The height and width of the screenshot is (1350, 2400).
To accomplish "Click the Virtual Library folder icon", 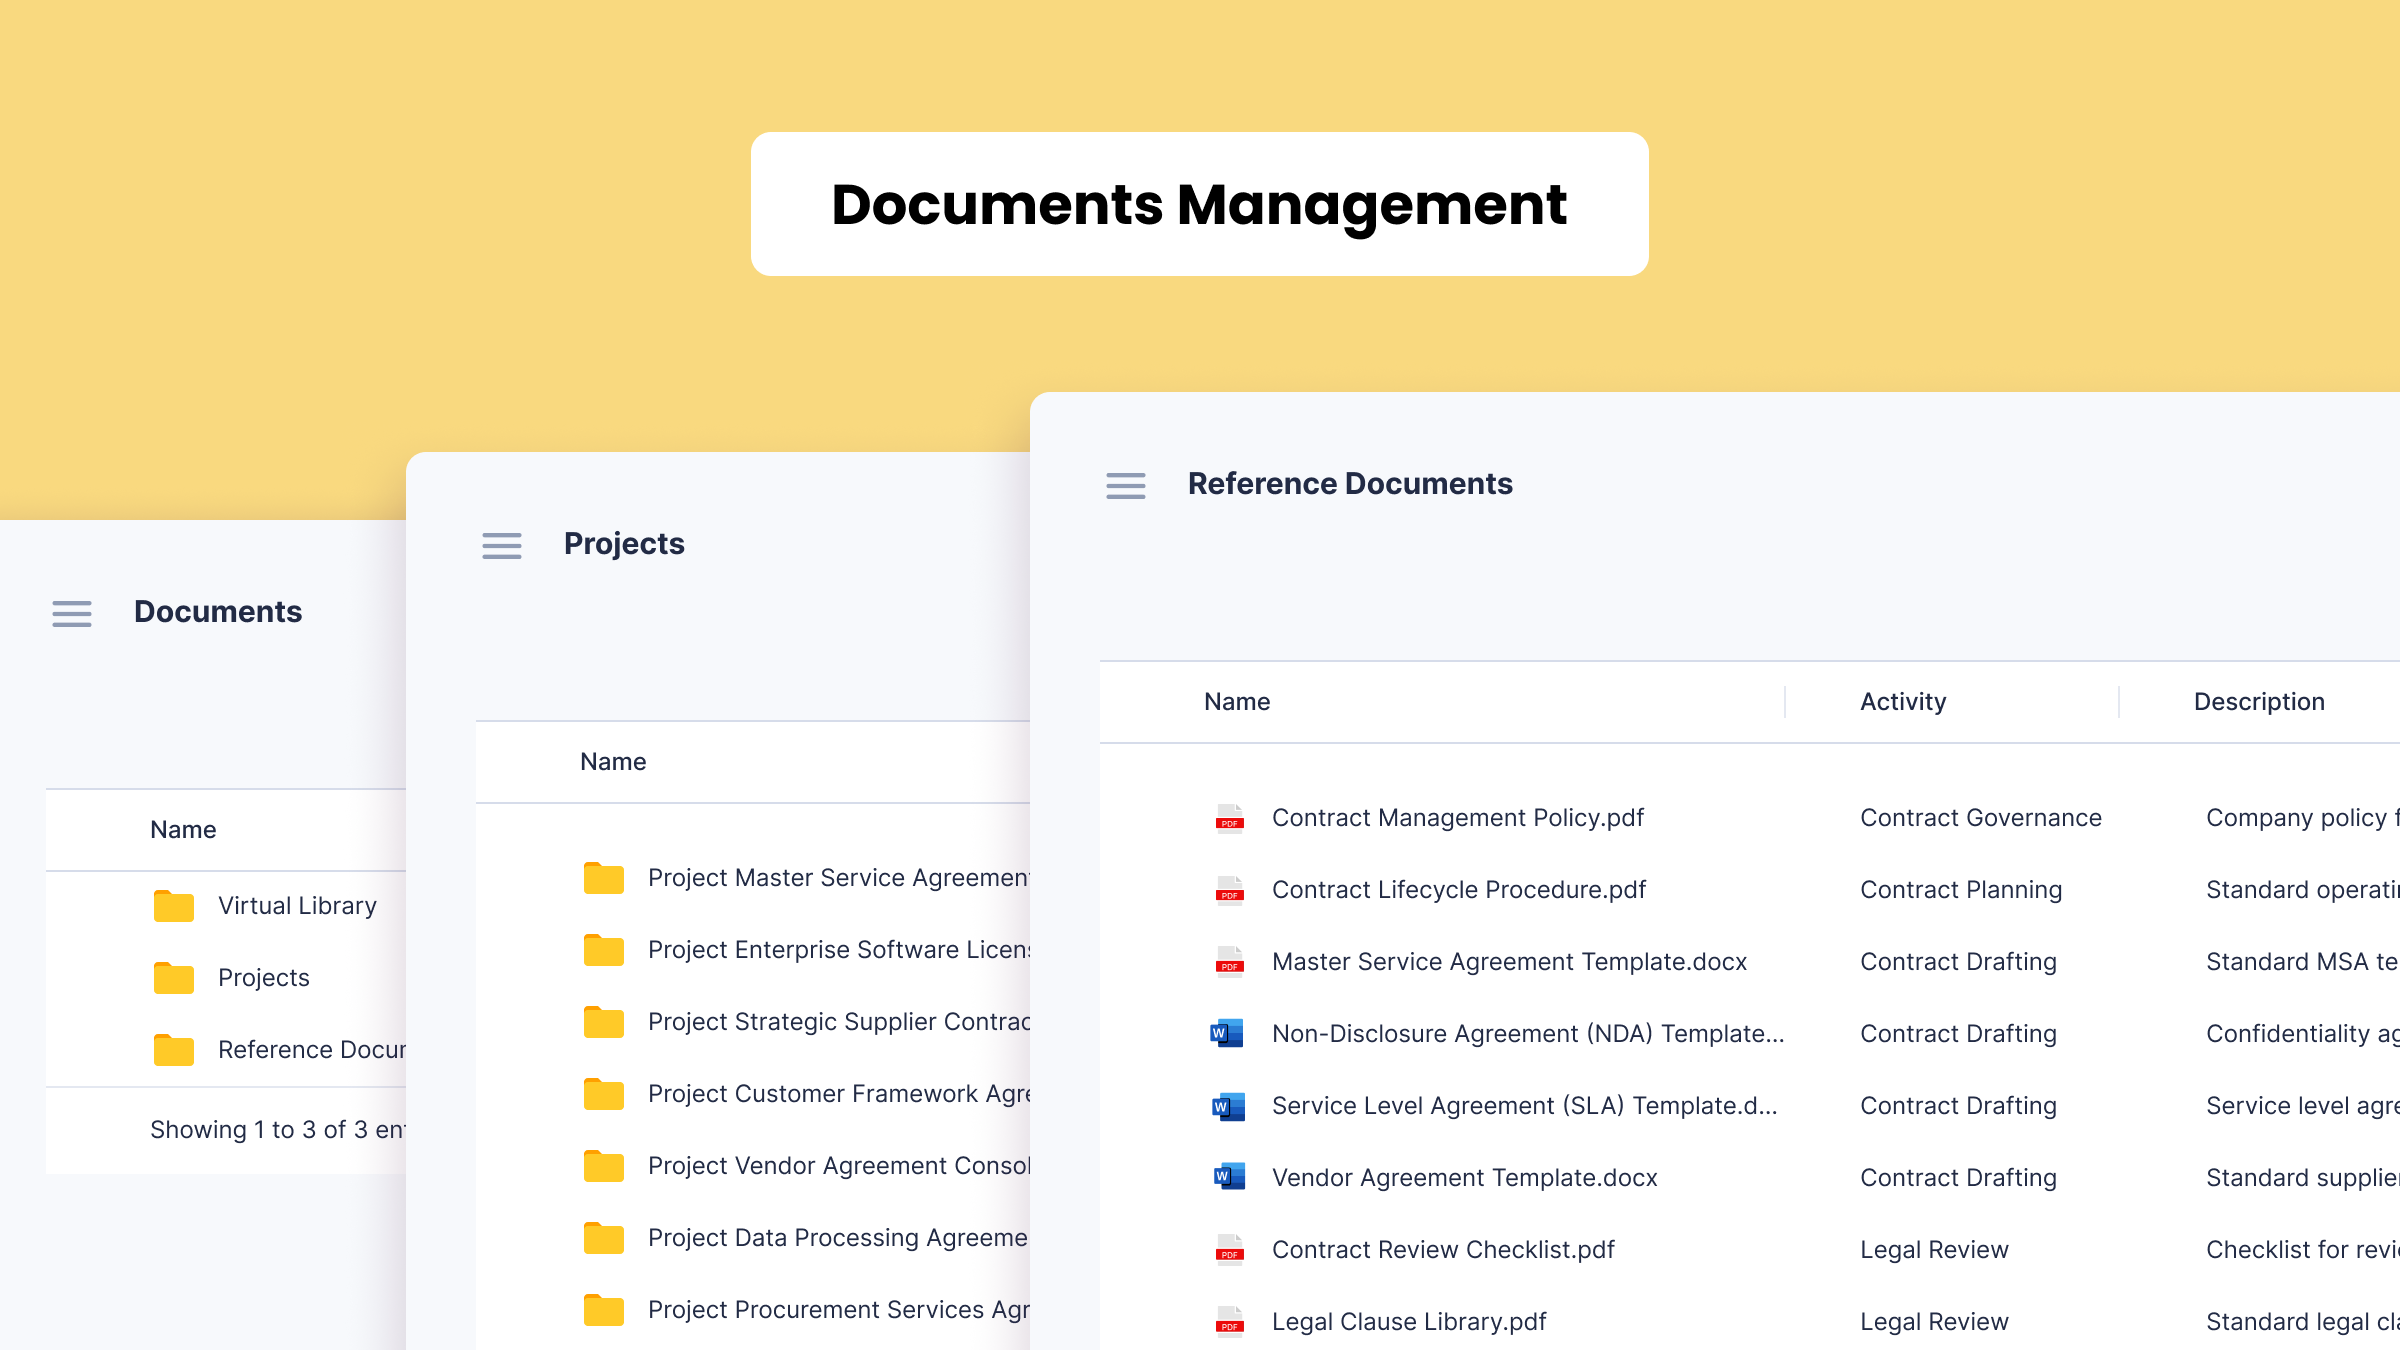I will [x=174, y=905].
